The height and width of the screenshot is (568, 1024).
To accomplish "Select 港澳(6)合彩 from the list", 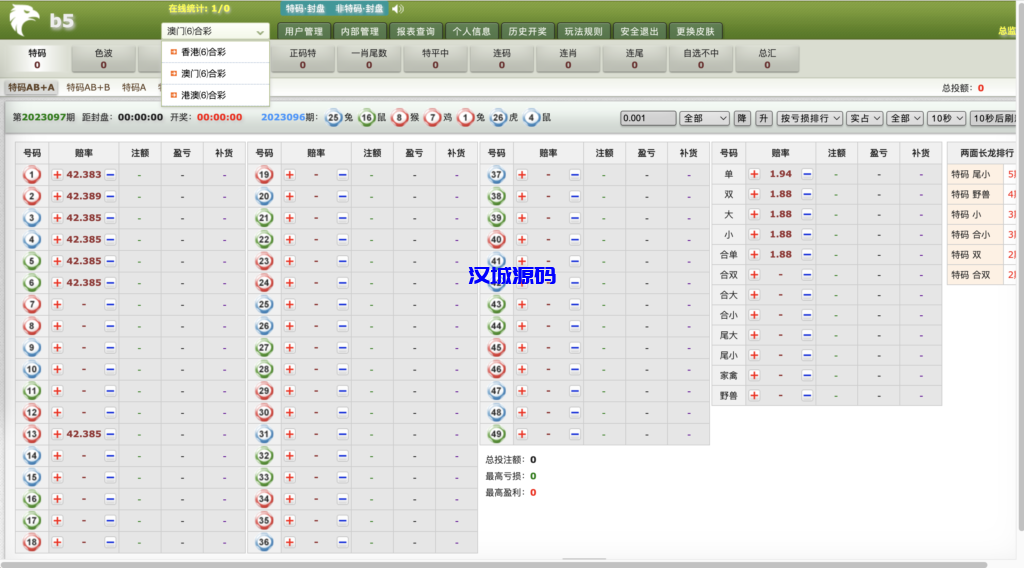I will coord(216,95).
